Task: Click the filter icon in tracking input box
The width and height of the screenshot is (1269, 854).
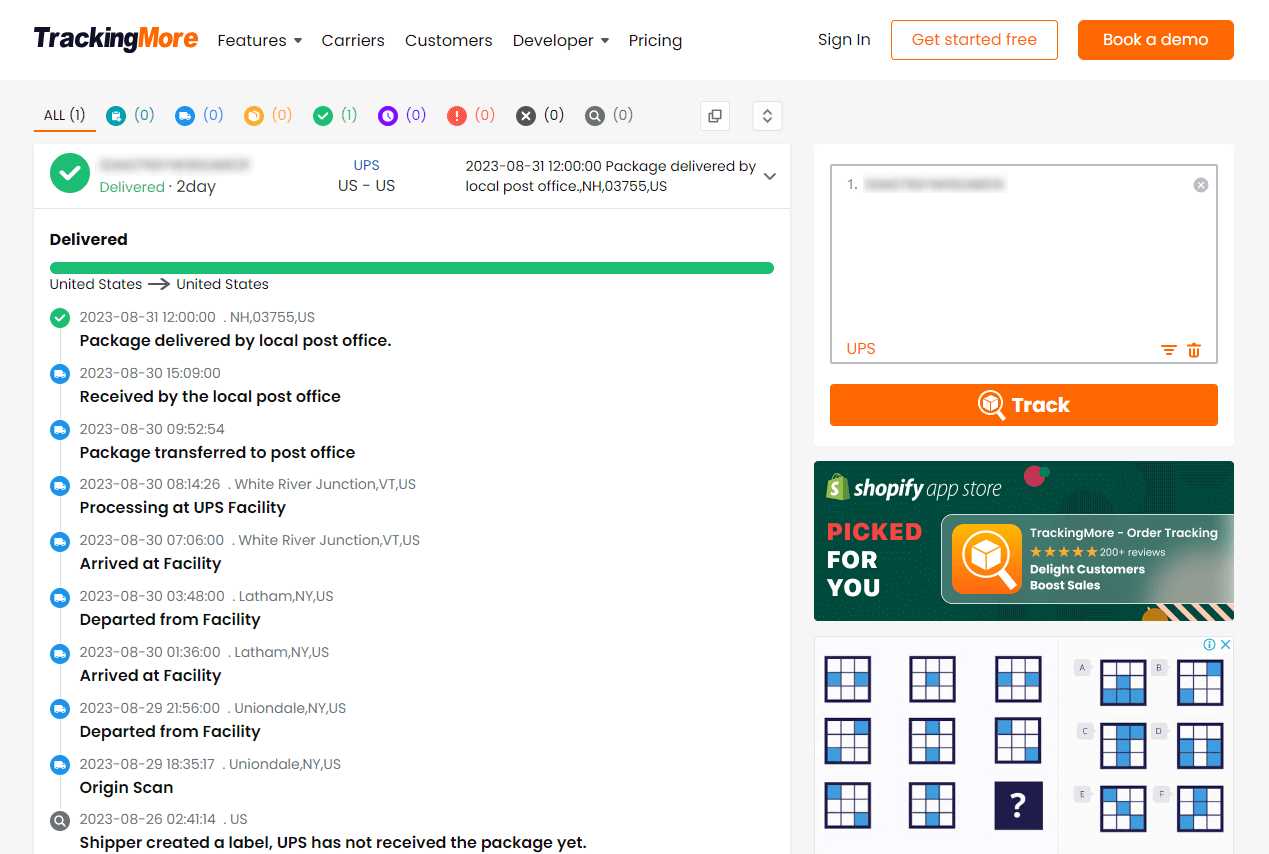Action: pyautogui.click(x=1168, y=350)
